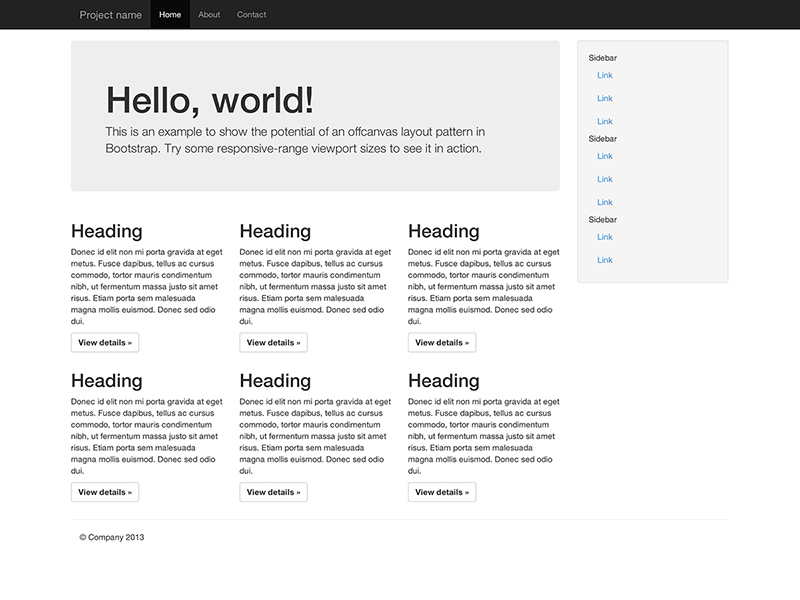Click the first Link under the third Sidebar heading
The width and height of the screenshot is (800, 600).
pyautogui.click(x=604, y=237)
